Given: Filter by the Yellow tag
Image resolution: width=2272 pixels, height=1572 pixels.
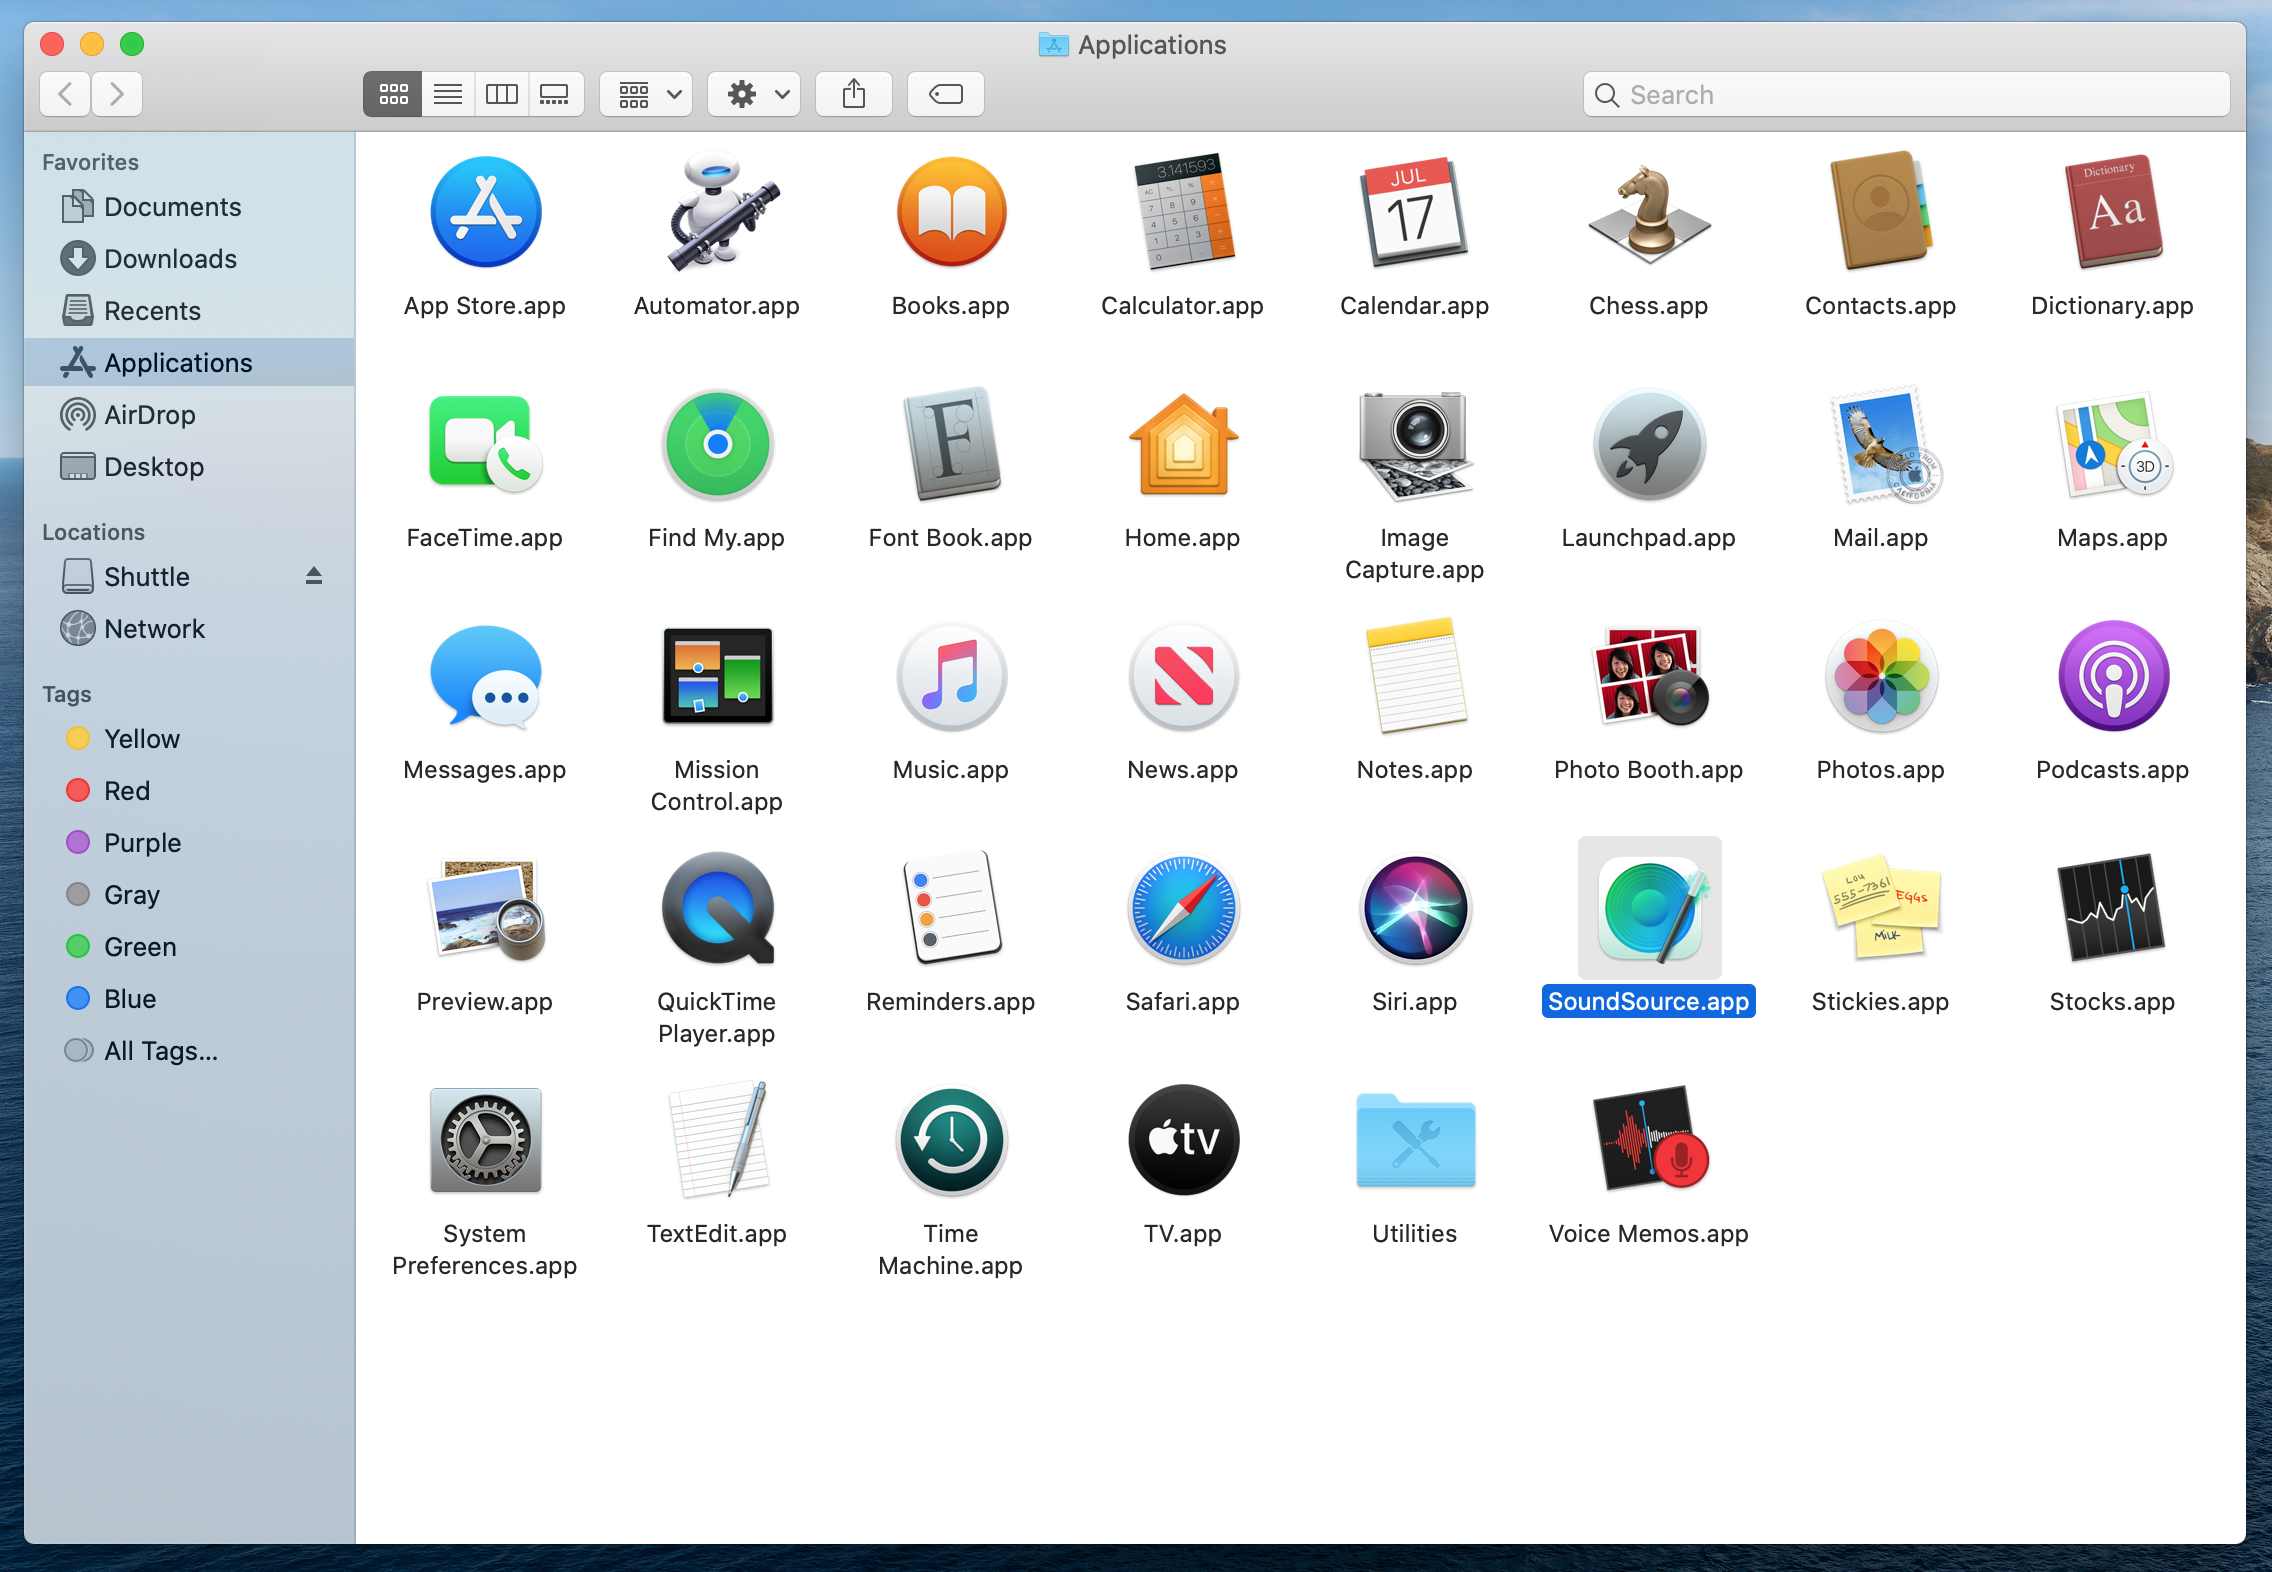Looking at the screenshot, I should tap(189, 739).
